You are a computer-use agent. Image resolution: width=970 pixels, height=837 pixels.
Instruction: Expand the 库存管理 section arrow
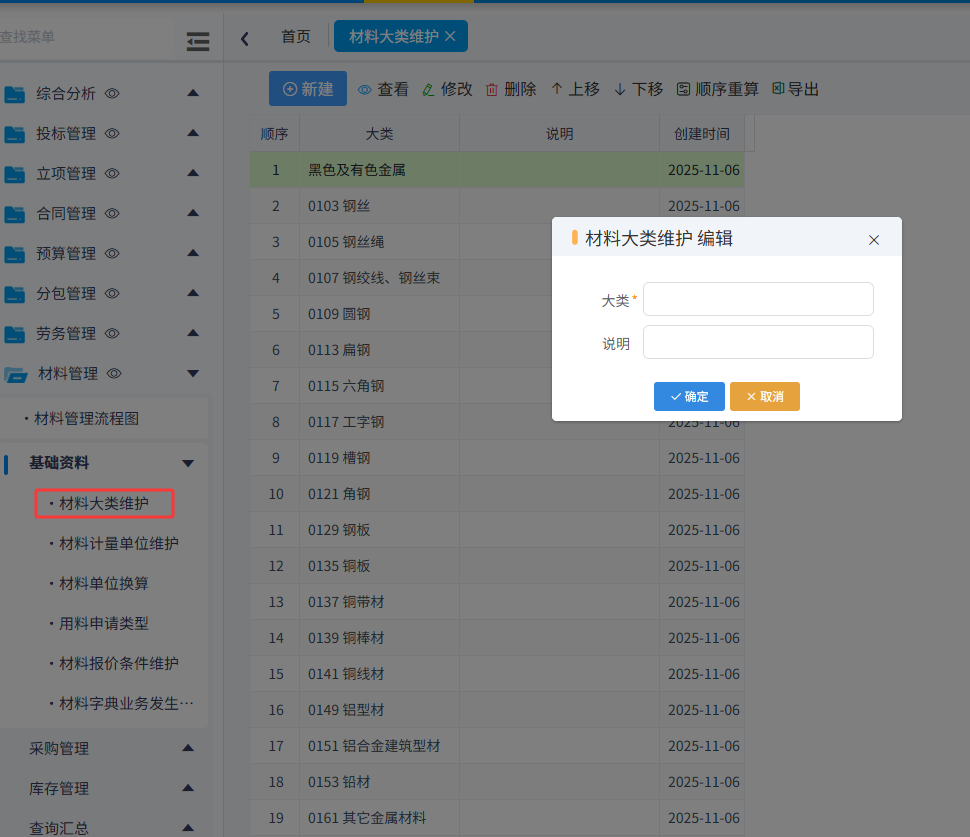click(x=188, y=788)
